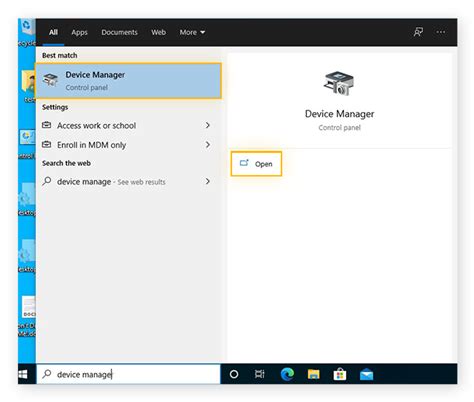Switch to the Web search tab
This screenshot has height=402, width=474.
coord(158,32)
